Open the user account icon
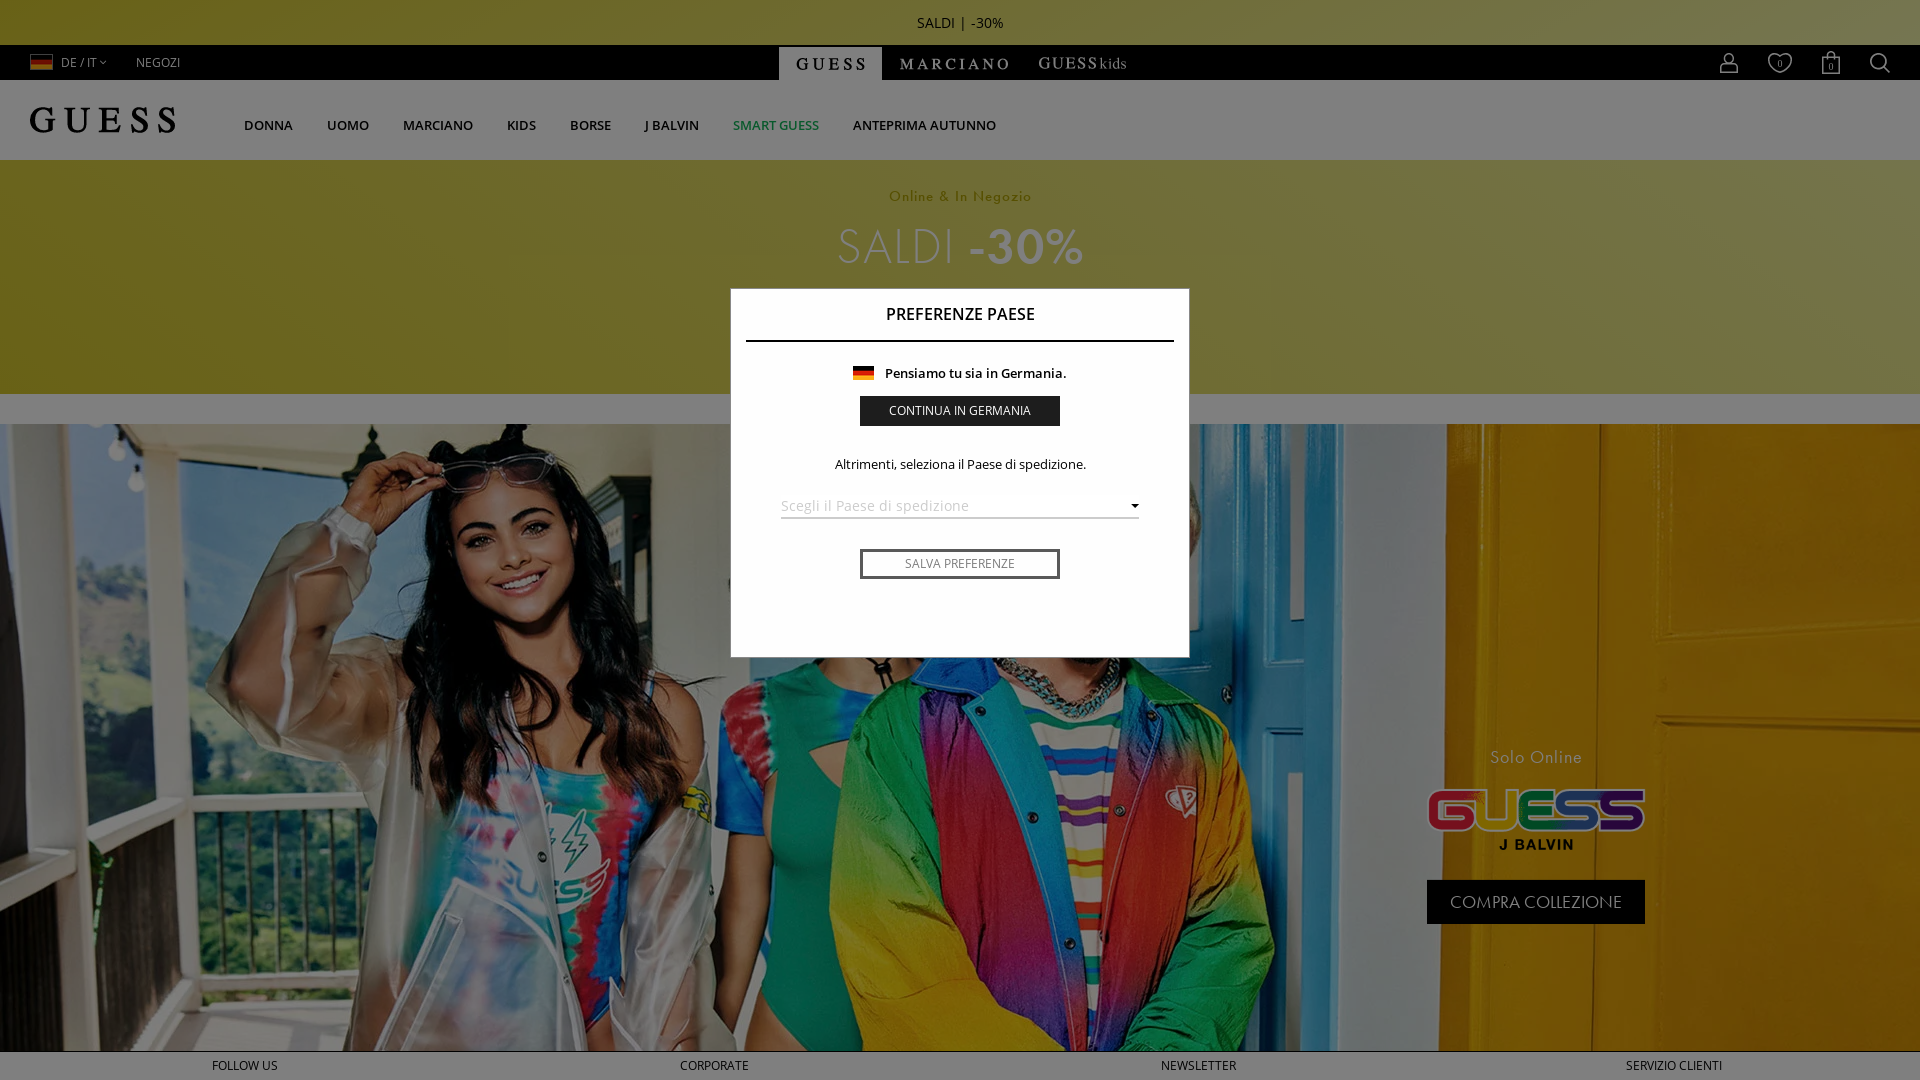Viewport: 1920px width, 1080px height. [x=1728, y=62]
